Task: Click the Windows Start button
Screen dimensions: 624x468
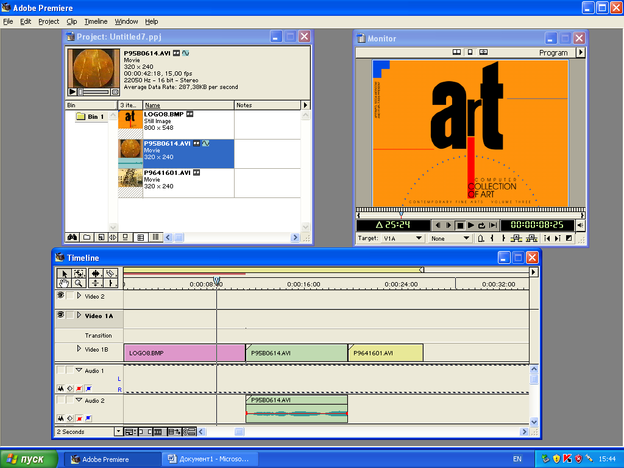Action: tap(29, 458)
